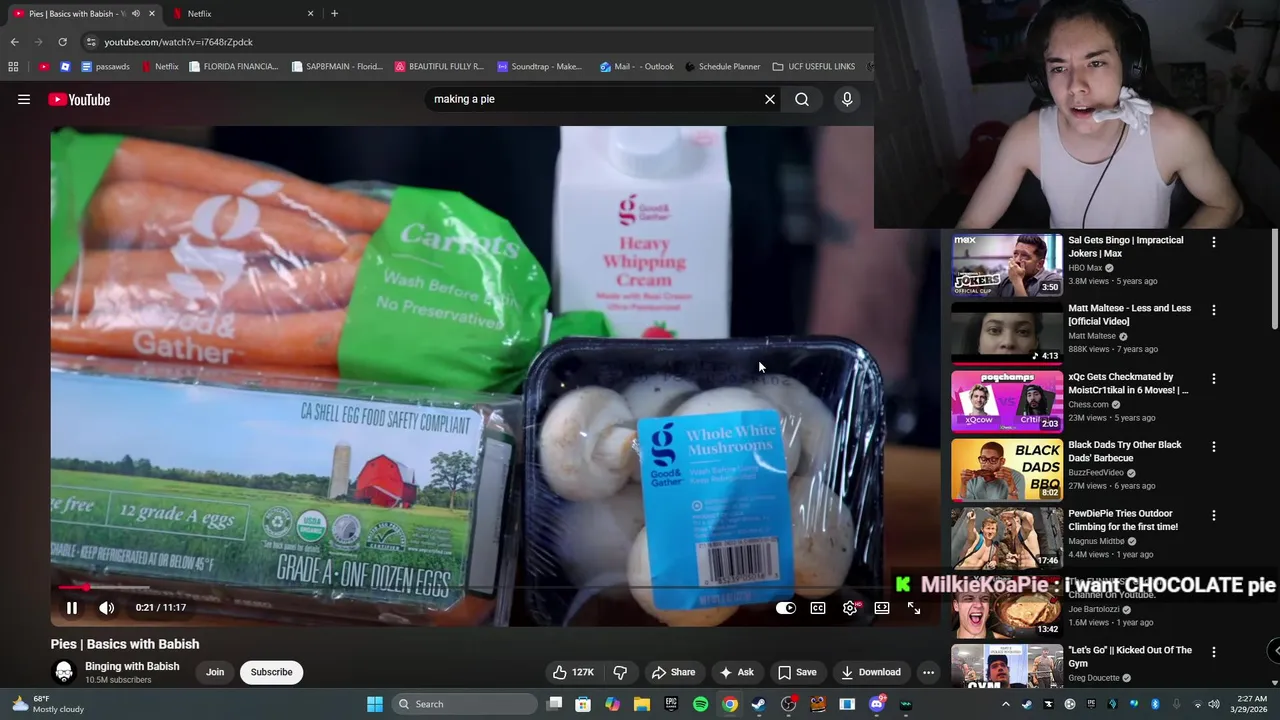Toggle closed captions CC button

(x=818, y=607)
